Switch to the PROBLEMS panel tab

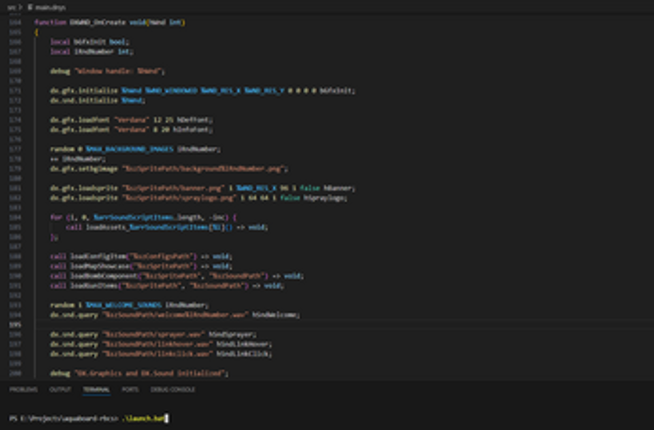click(23, 389)
